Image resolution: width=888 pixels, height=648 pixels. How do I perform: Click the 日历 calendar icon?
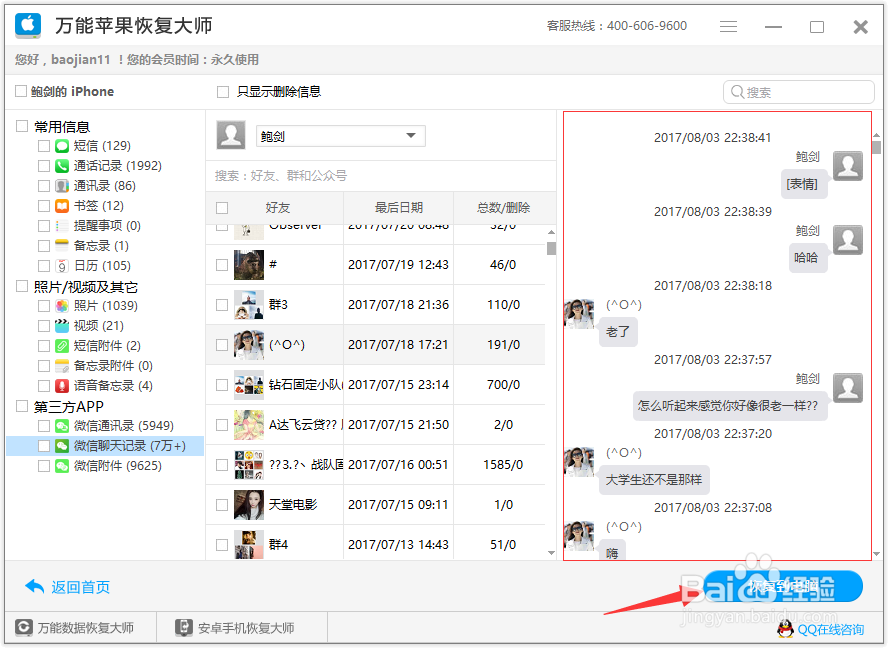point(62,266)
